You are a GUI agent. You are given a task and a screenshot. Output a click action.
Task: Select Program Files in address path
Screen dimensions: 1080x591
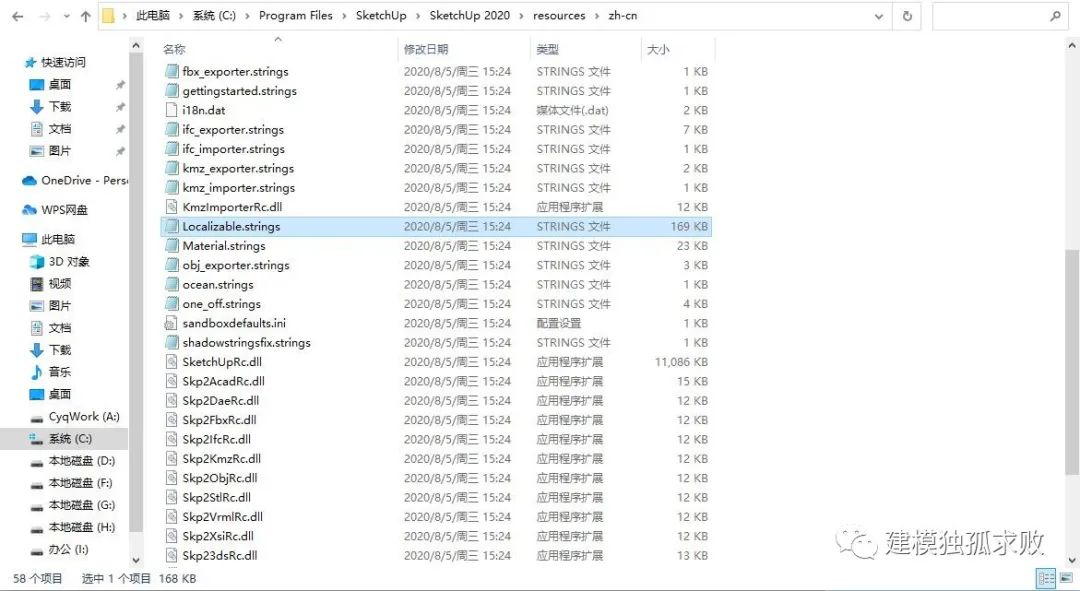(x=295, y=16)
